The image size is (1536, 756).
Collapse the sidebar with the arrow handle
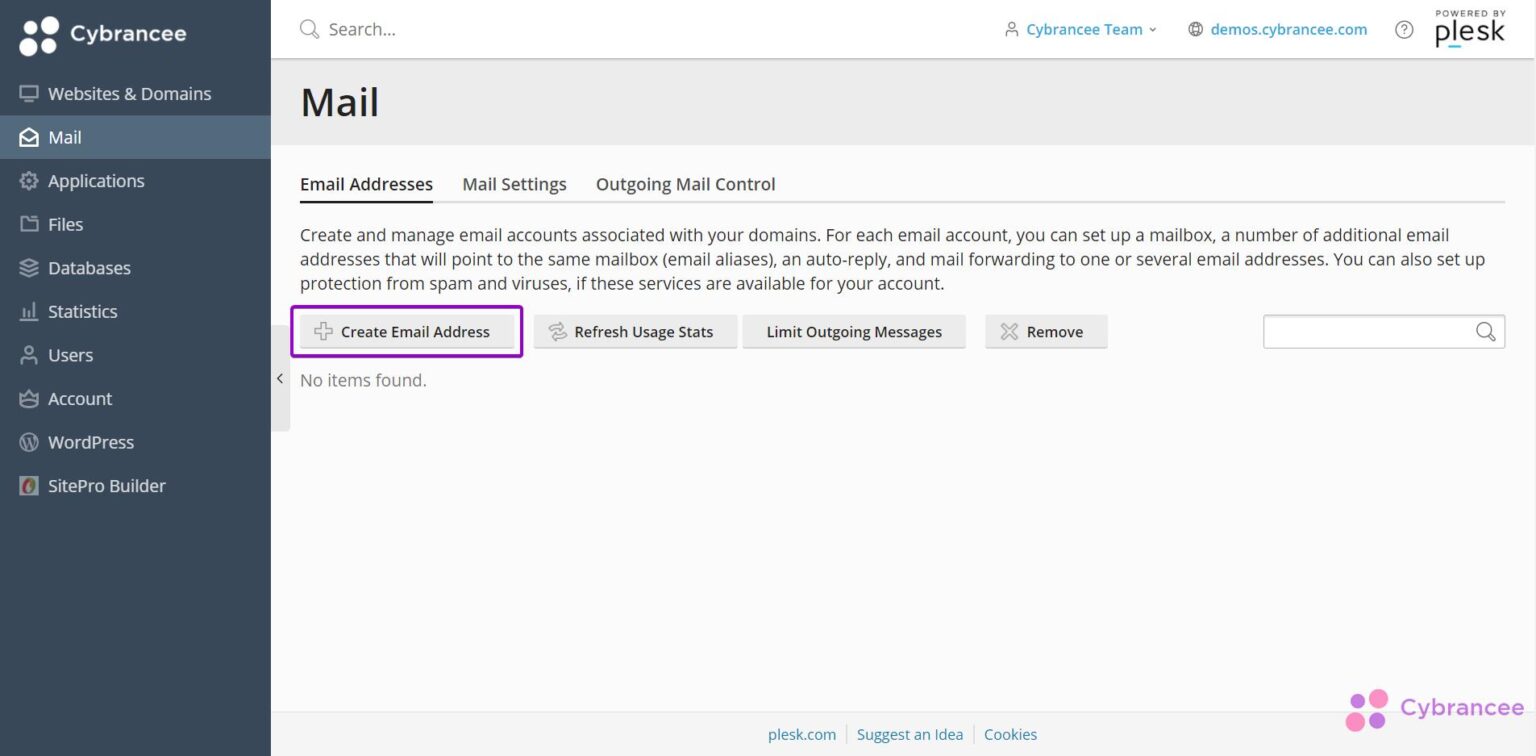[280, 379]
